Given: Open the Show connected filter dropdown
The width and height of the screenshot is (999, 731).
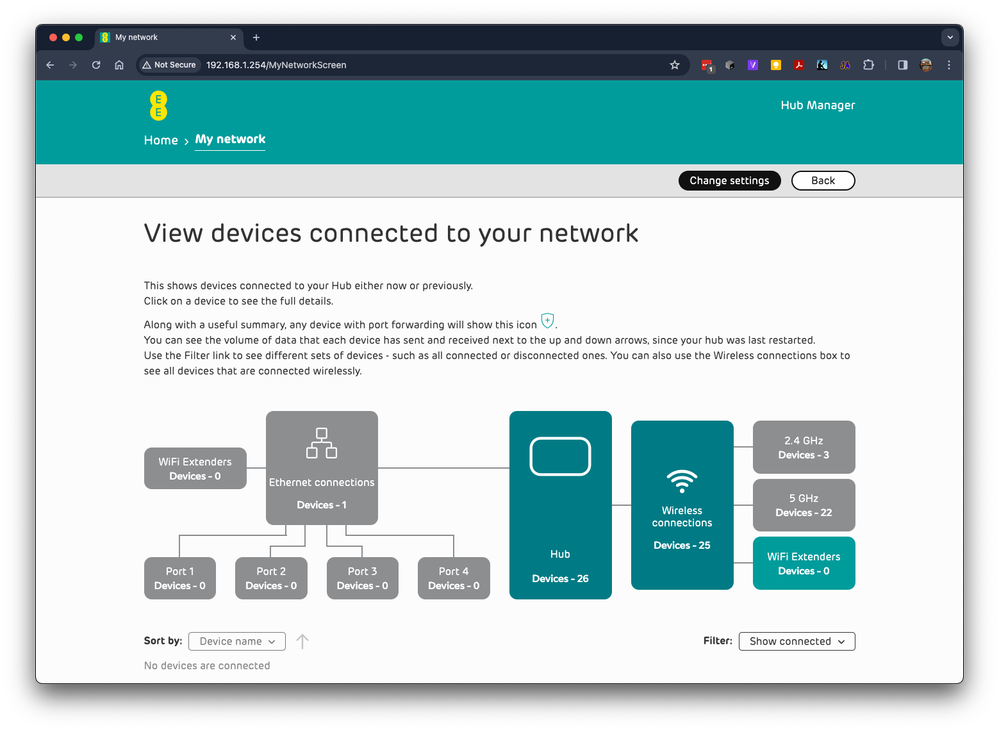Looking at the screenshot, I should [796, 641].
